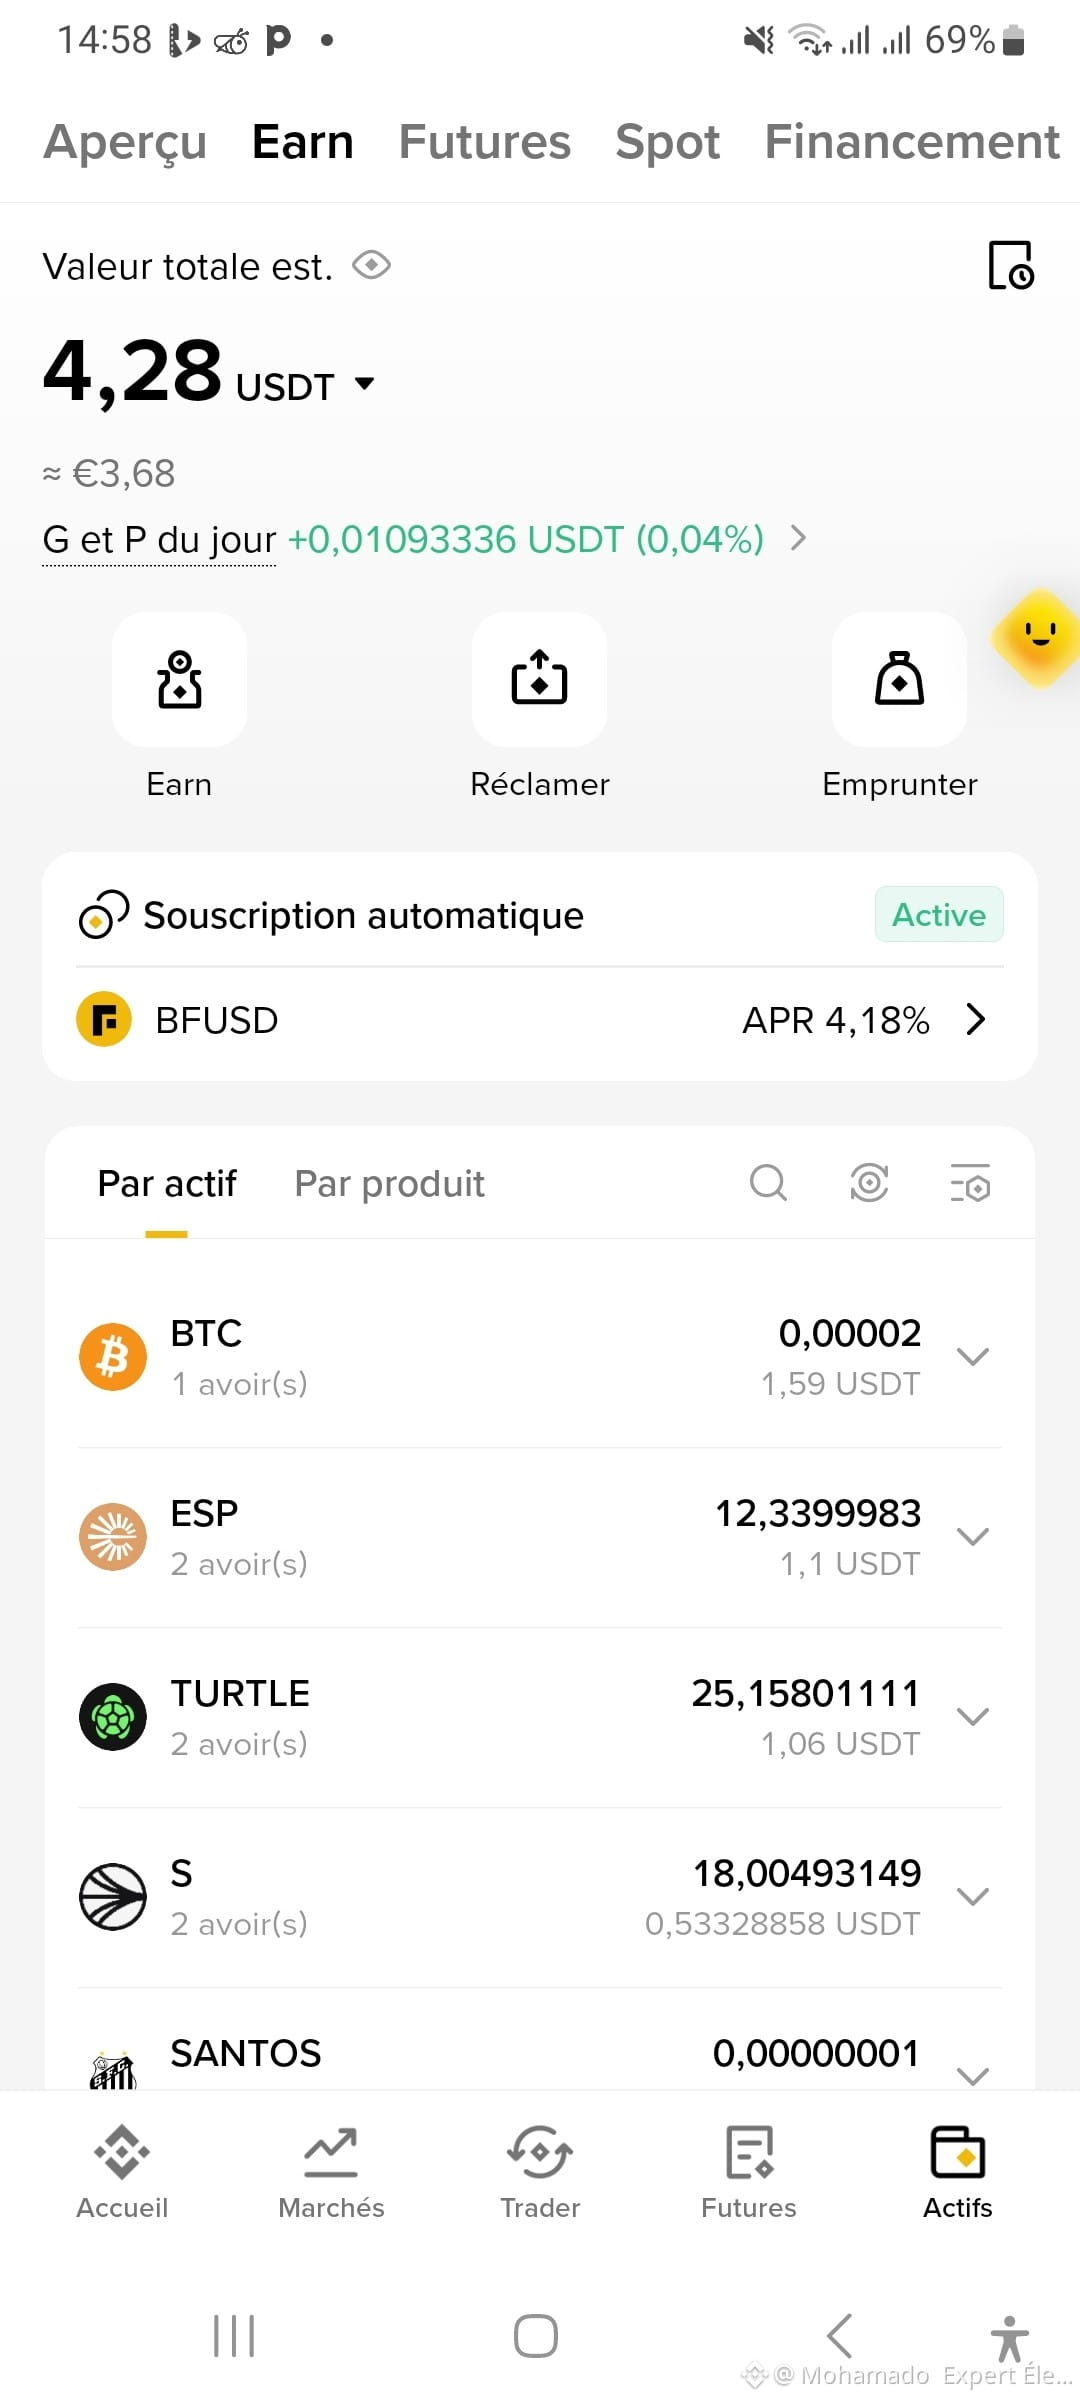Tap the yellow smiley assistant bubble
1080x2400 pixels.
(1038, 637)
